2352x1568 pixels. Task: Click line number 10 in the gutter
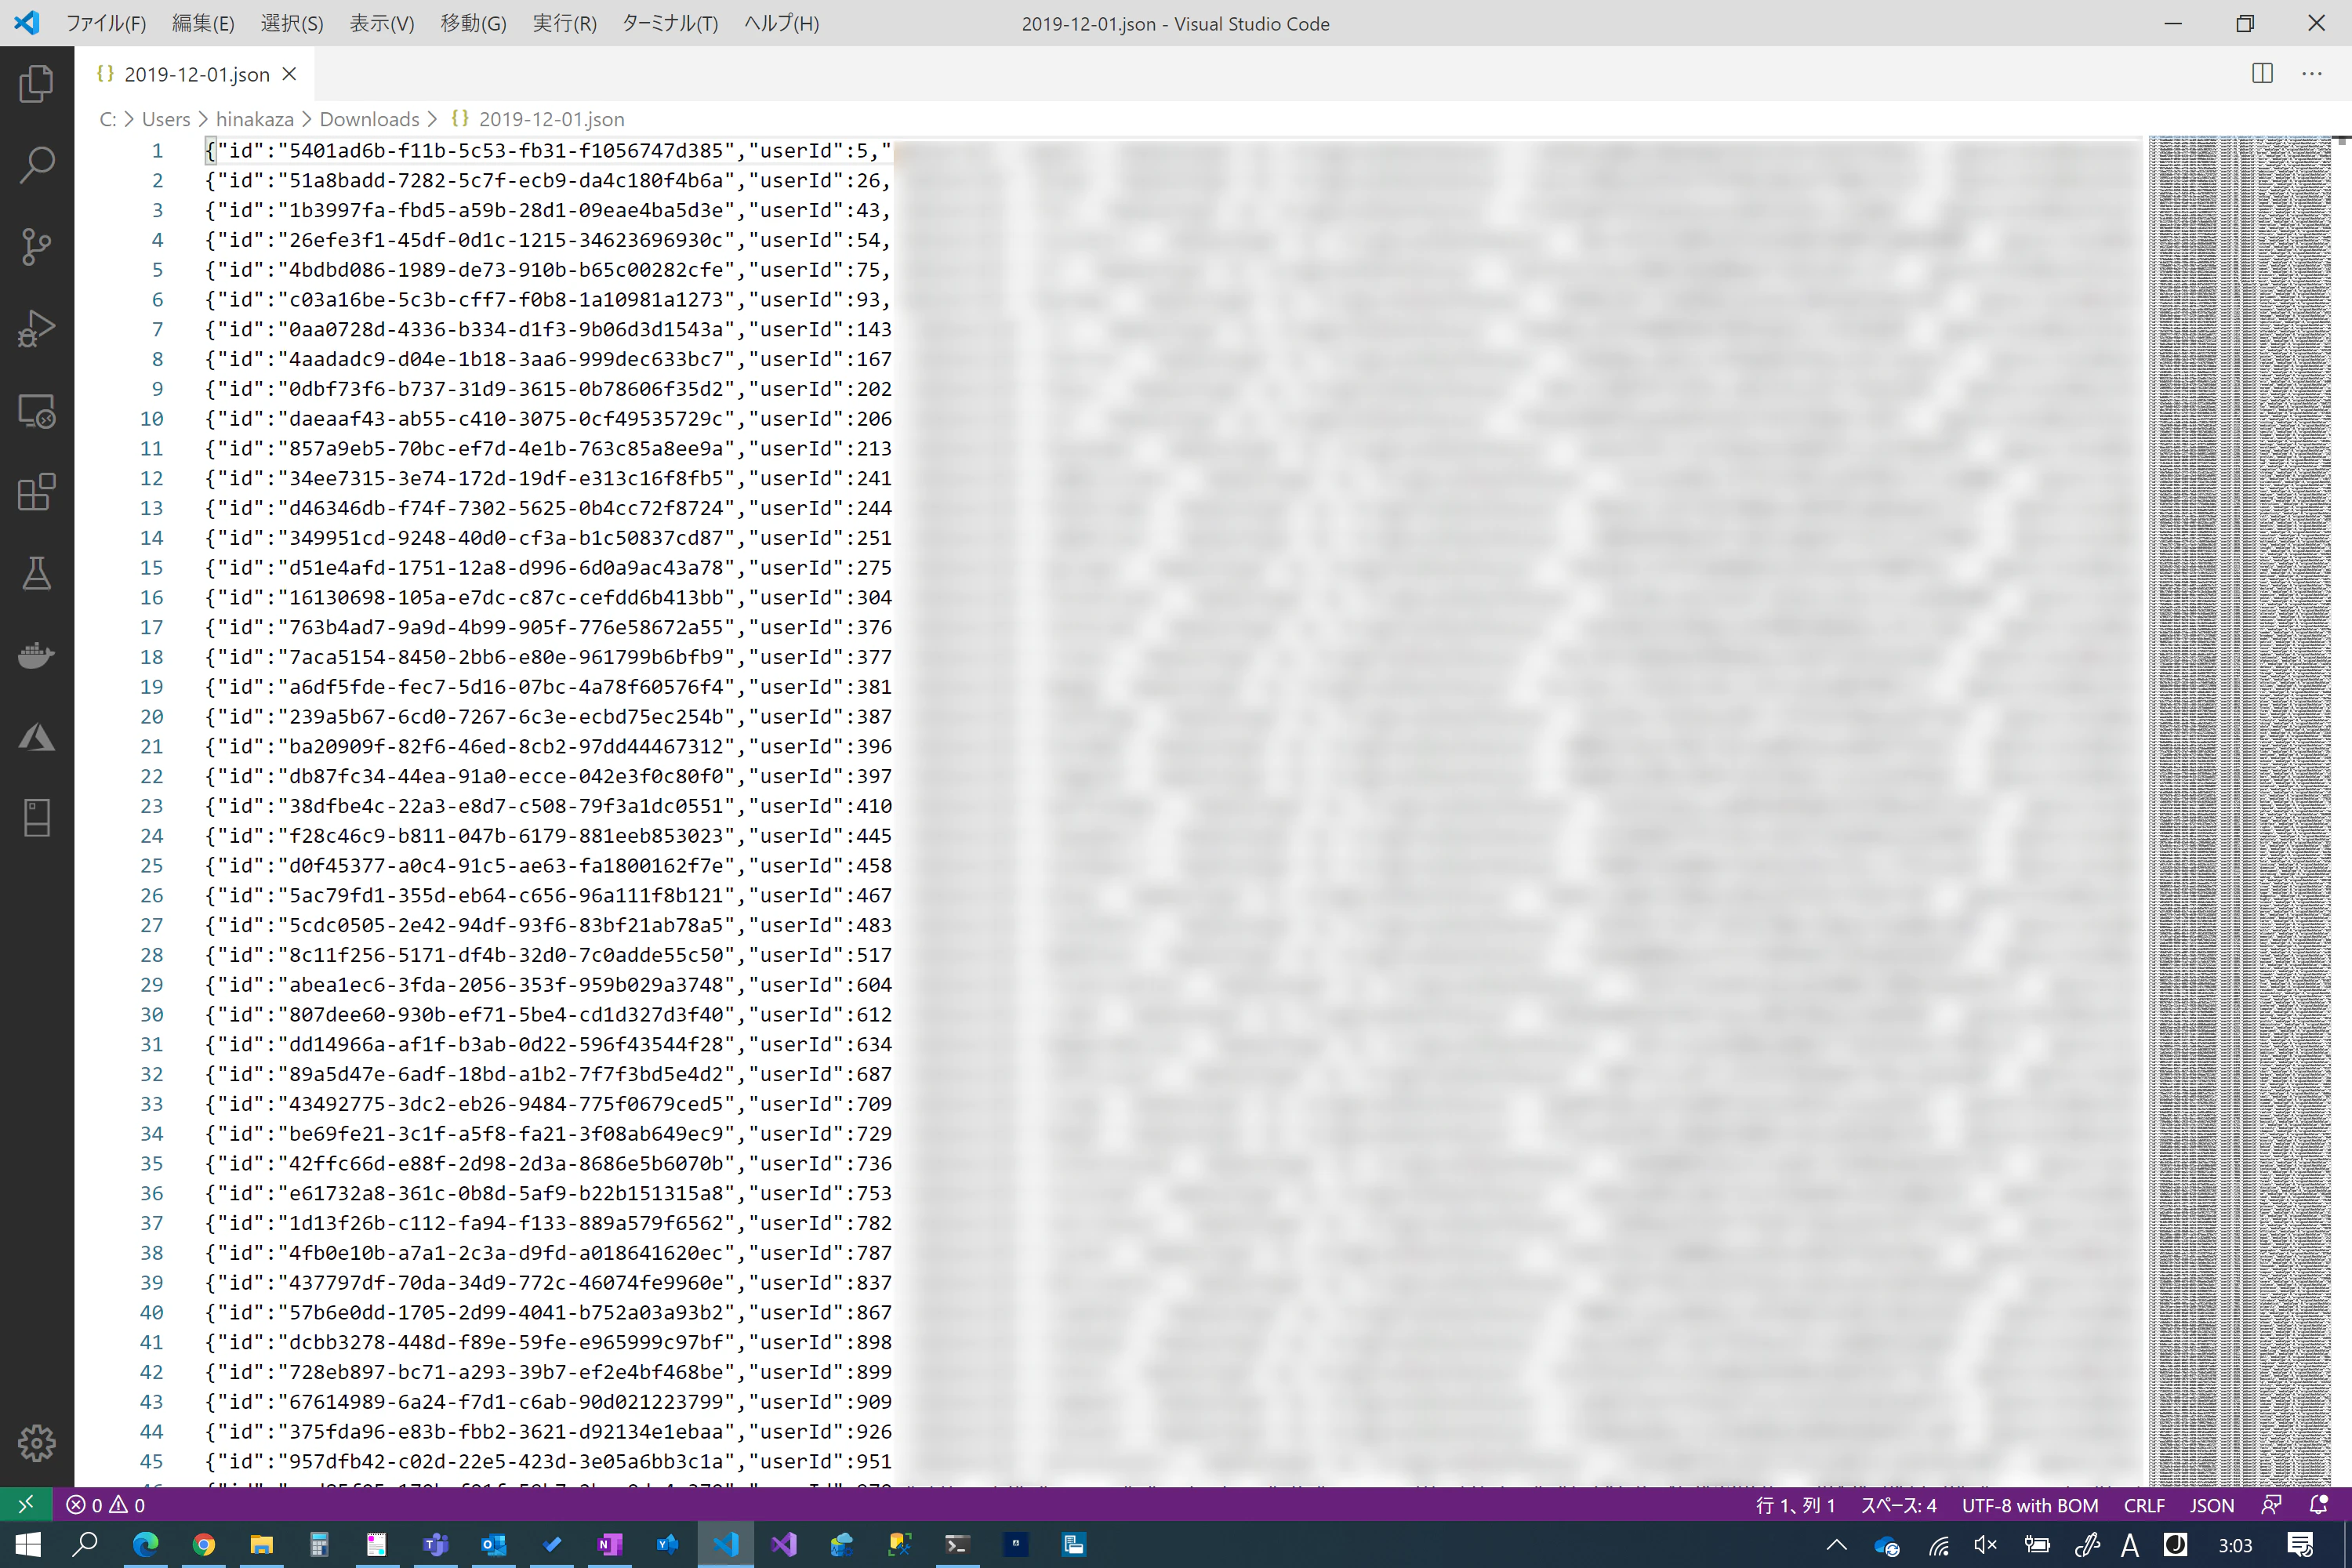[151, 419]
